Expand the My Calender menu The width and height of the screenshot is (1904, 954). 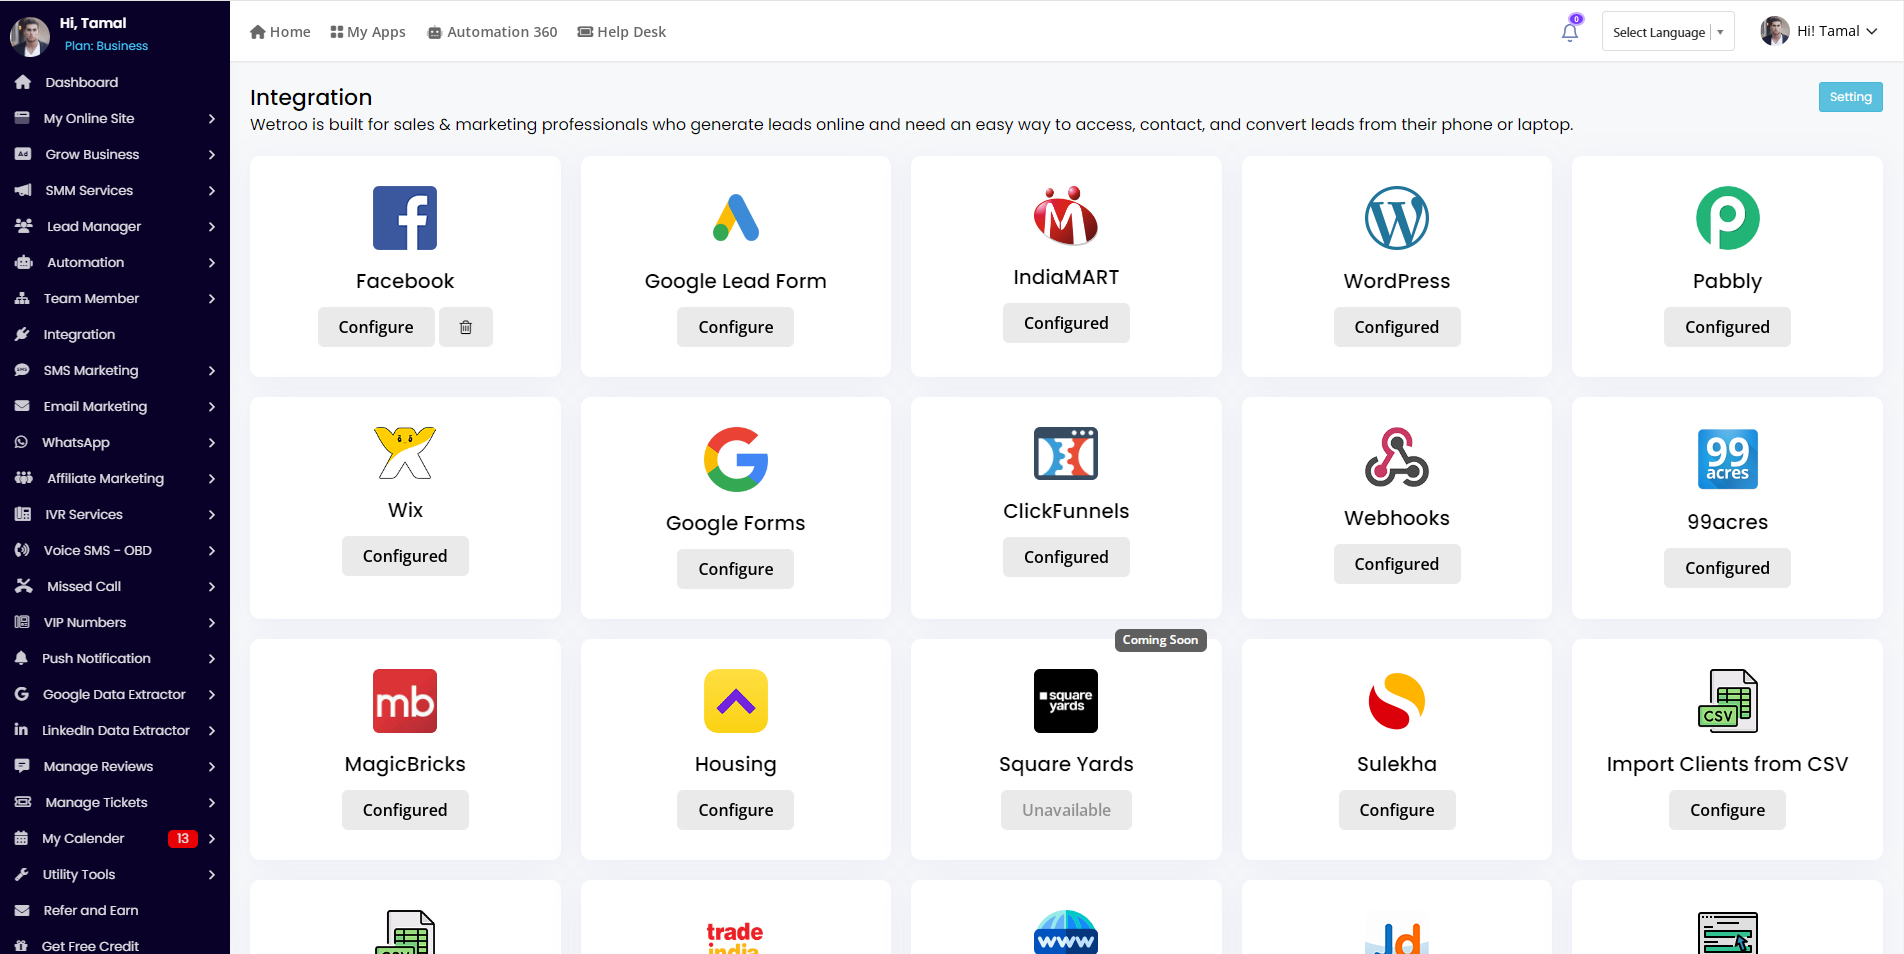tap(115, 838)
